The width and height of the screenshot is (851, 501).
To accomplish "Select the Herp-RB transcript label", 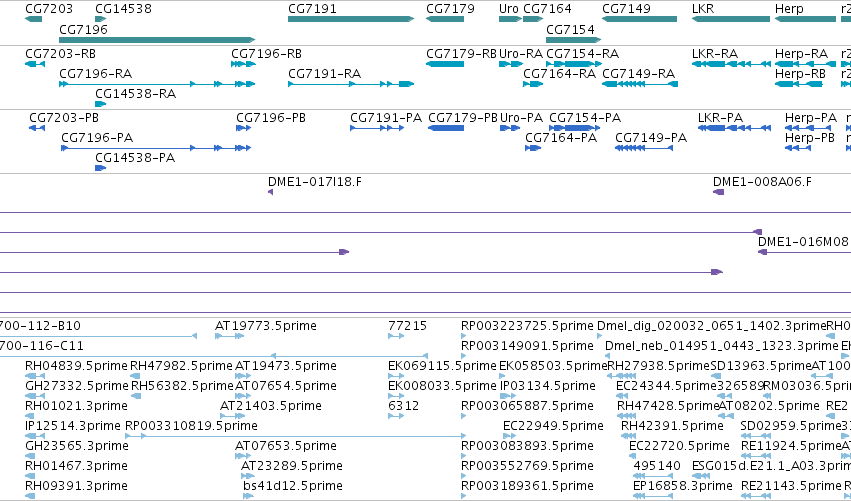I will pos(801,74).
